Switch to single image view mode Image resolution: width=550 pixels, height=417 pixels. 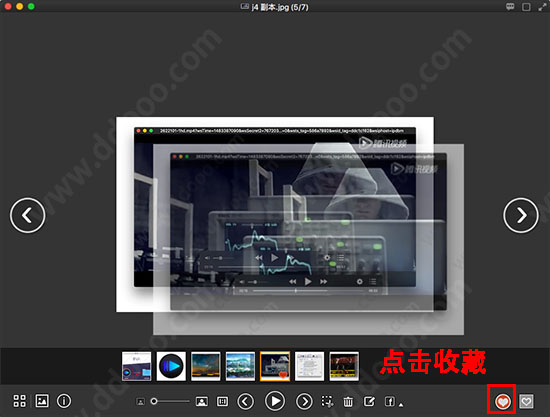click(42, 401)
